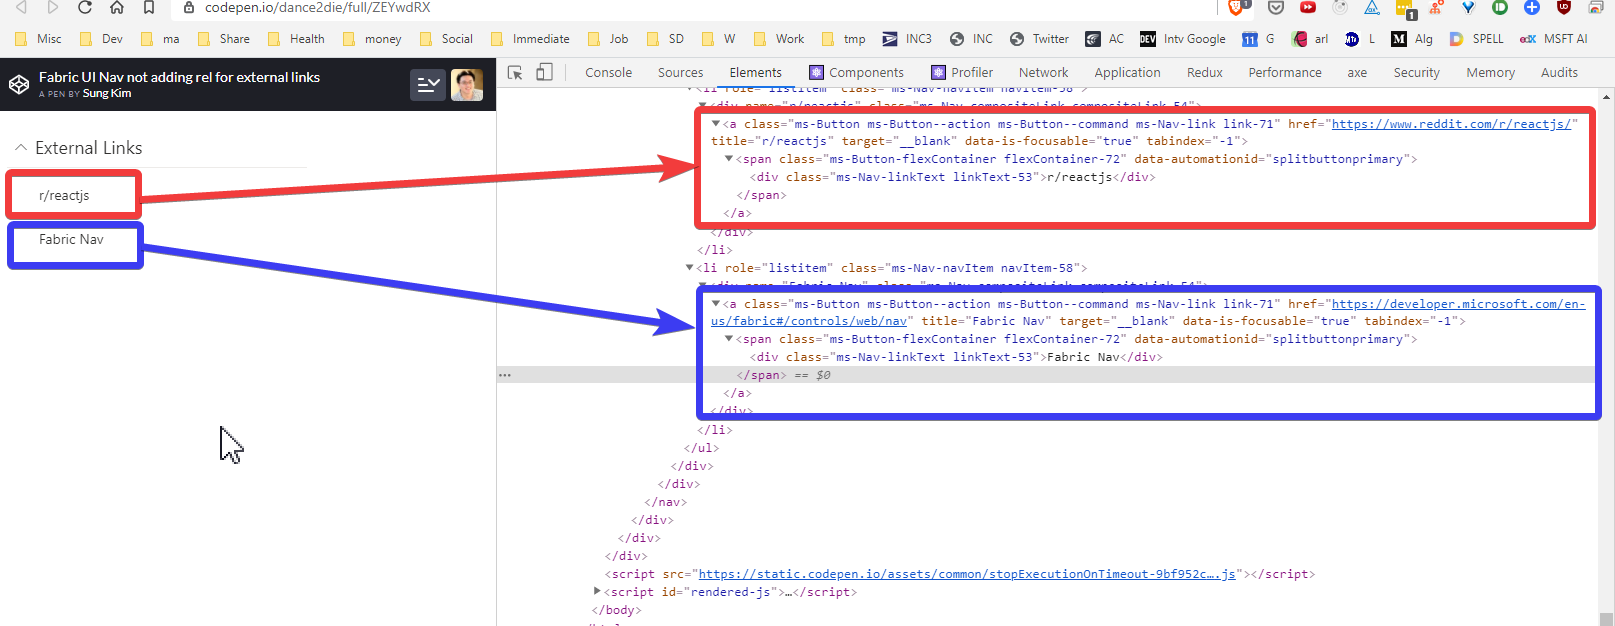Open the red YouTube-style extension icon
The width and height of the screenshot is (1615, 626).
coord(1307,7)
